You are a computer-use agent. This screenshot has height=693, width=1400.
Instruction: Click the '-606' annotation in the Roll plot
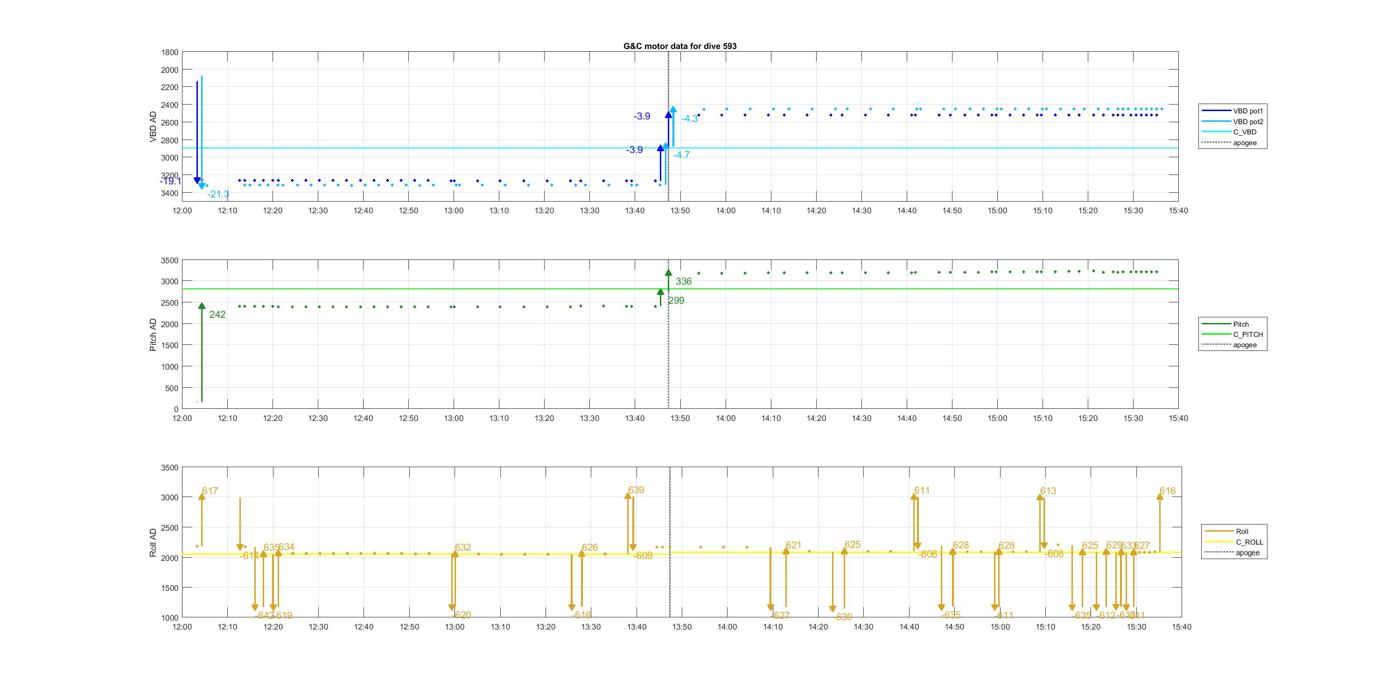928,554
